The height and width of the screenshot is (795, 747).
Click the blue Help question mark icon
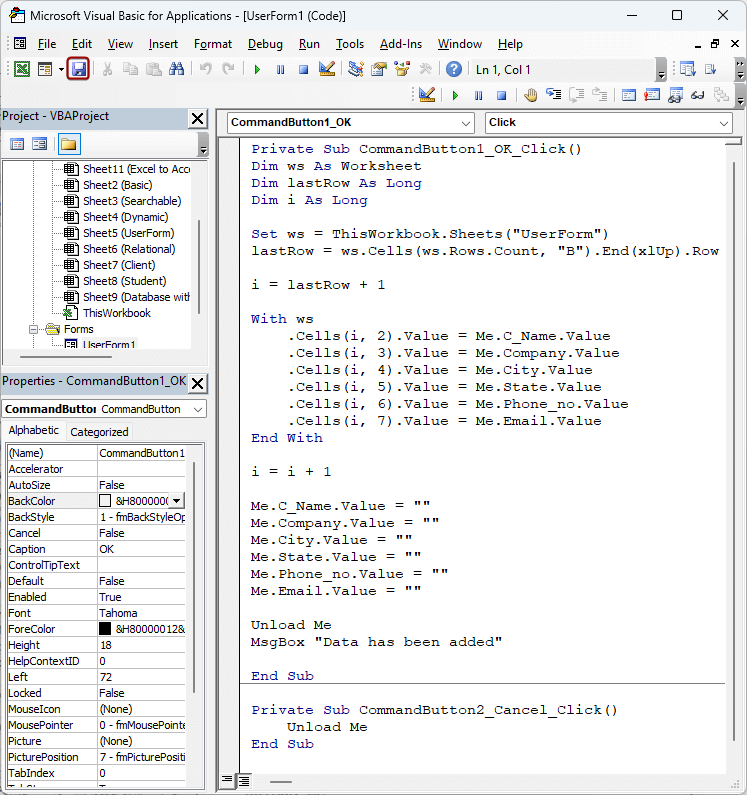454,69
